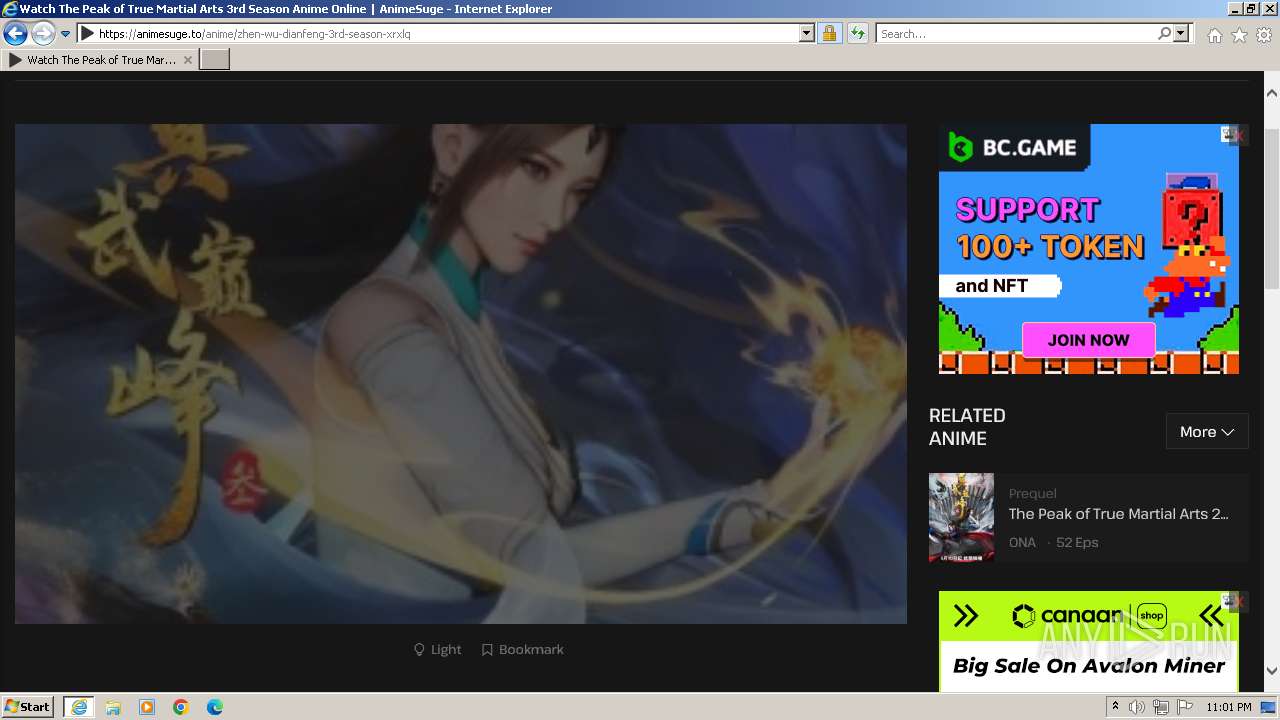Click the network tray icon
The height and width of the screenshot is (720, 1280).
tap(1161, 707)
